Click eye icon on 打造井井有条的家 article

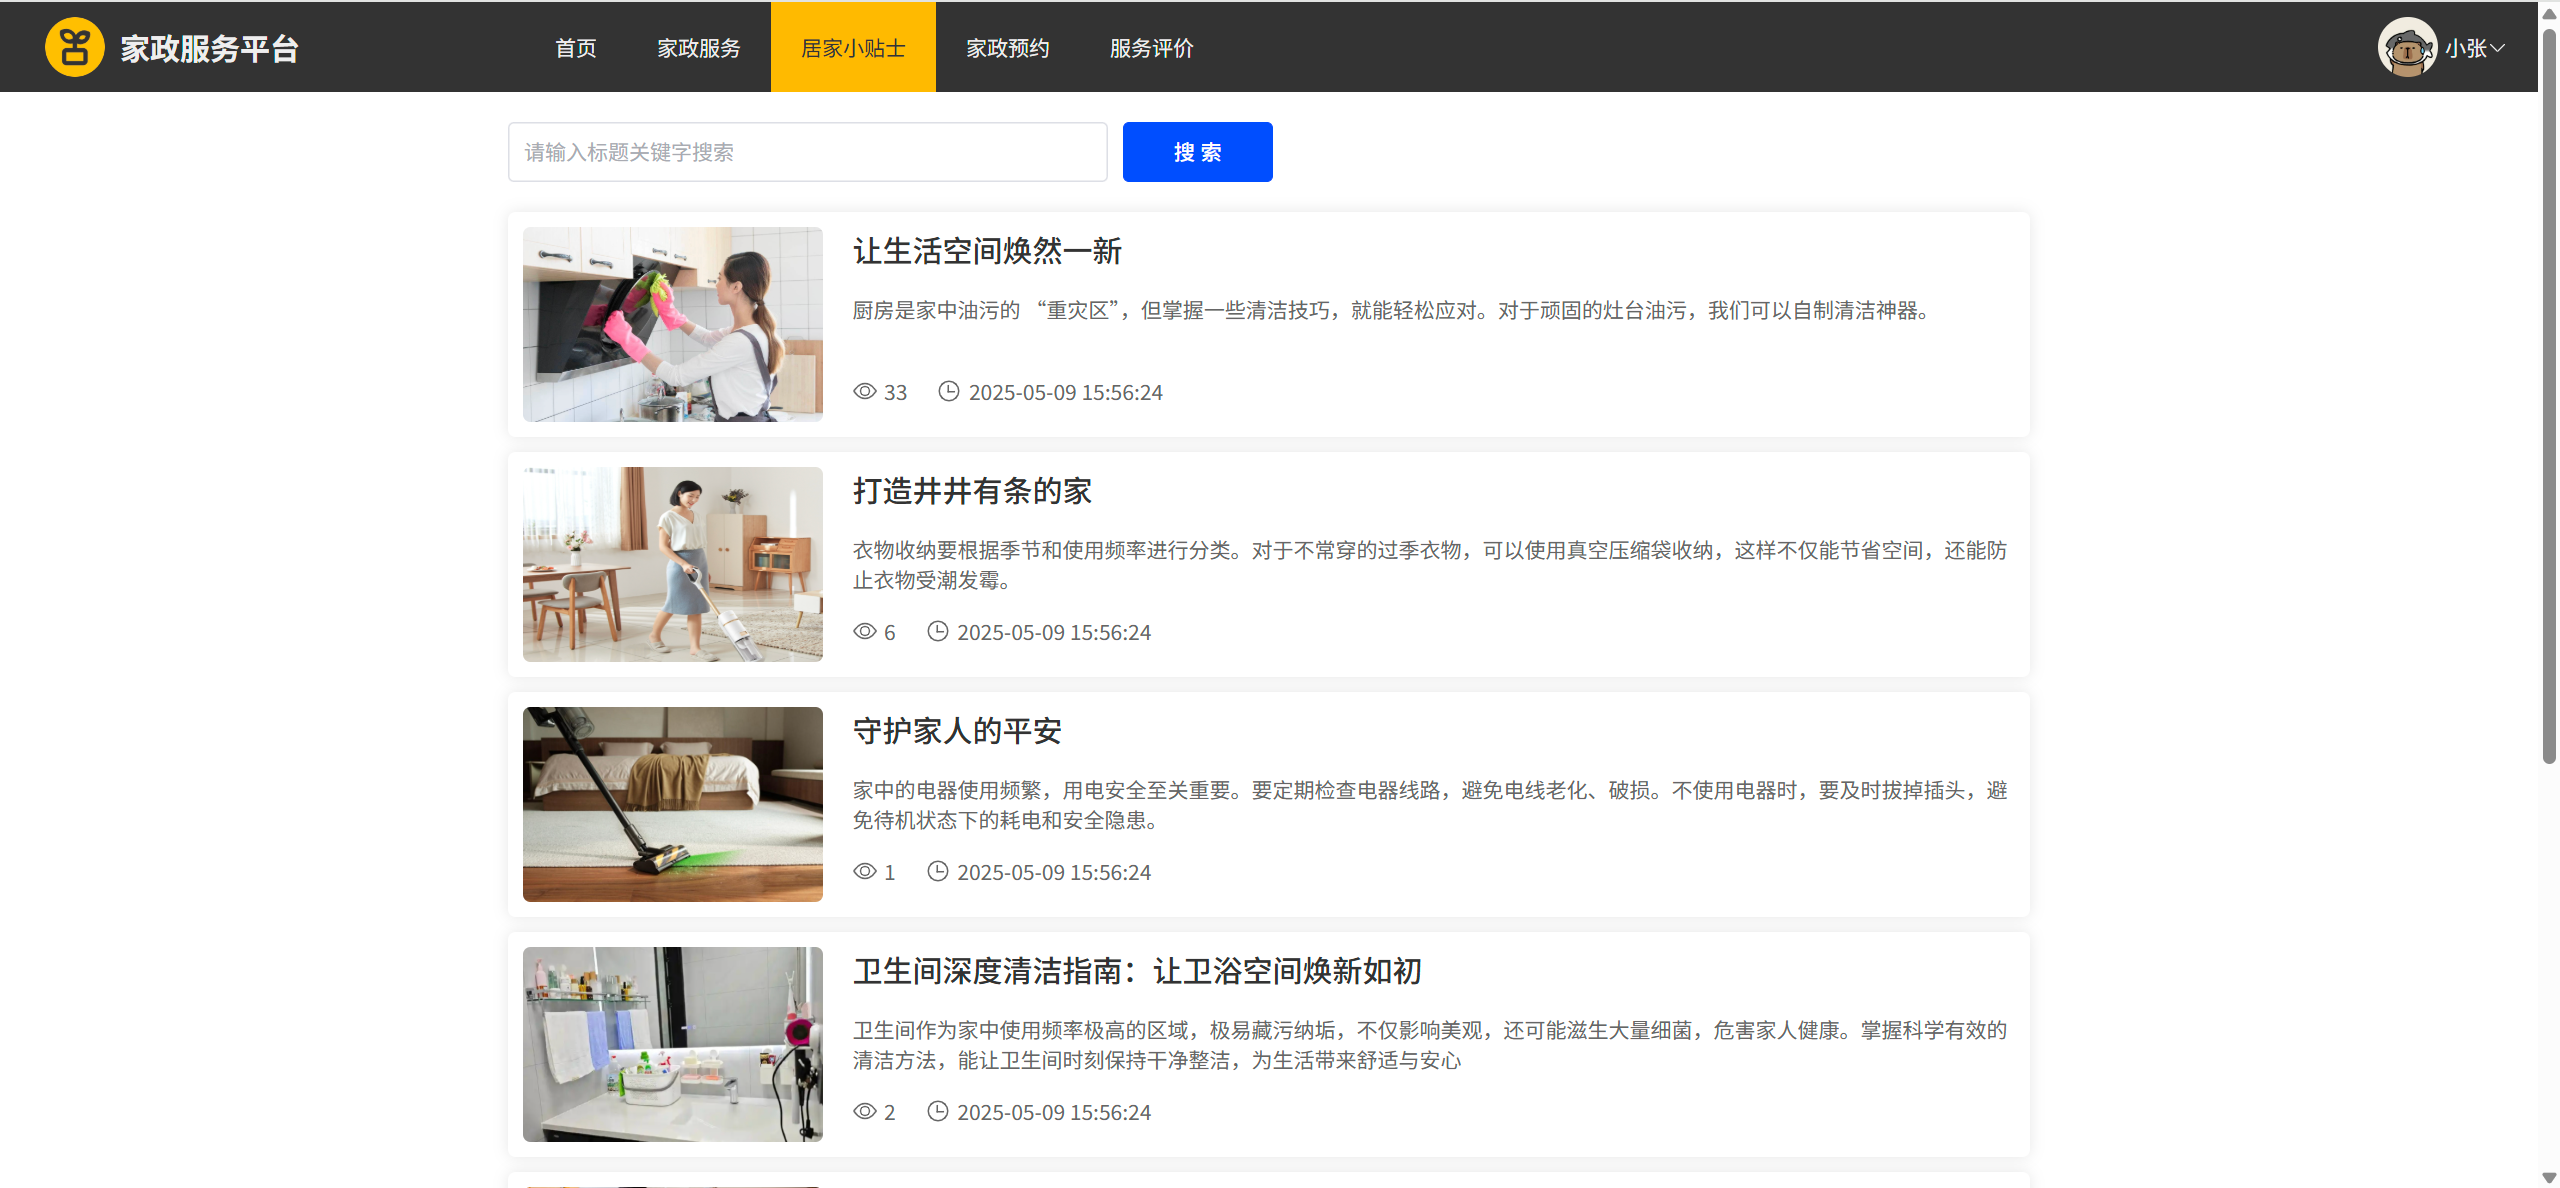pos(864,631)
